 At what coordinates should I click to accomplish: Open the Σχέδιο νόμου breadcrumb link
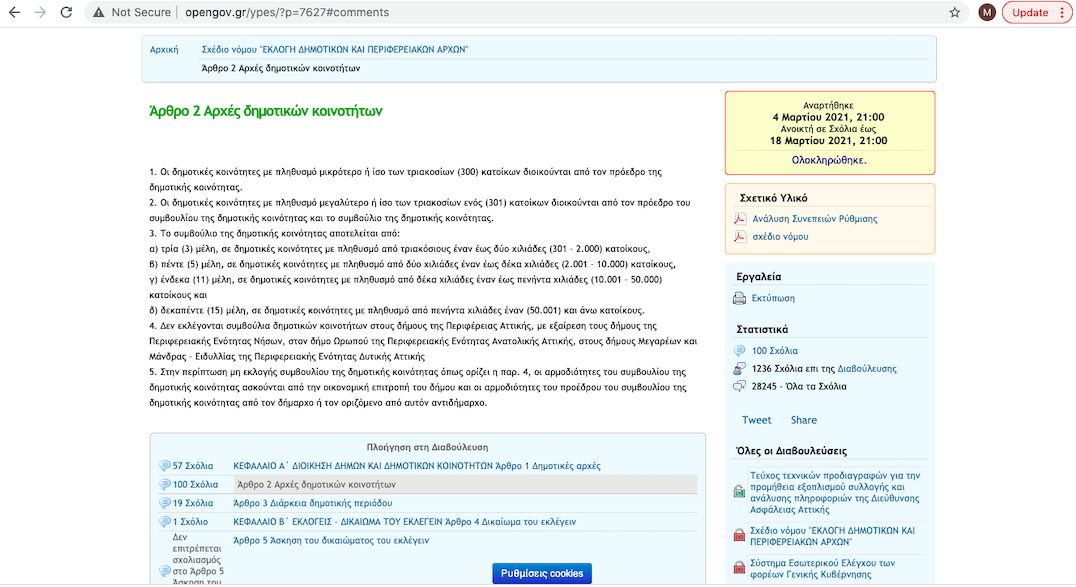coord(335,49)
